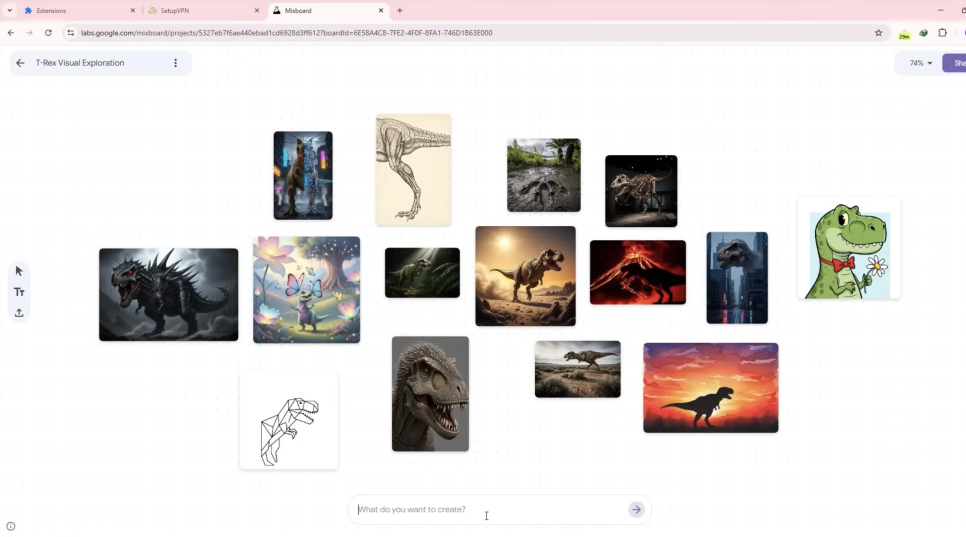Select the pointer arrow tool
This screenshot has width=966, height=537.
coord(19,271)
